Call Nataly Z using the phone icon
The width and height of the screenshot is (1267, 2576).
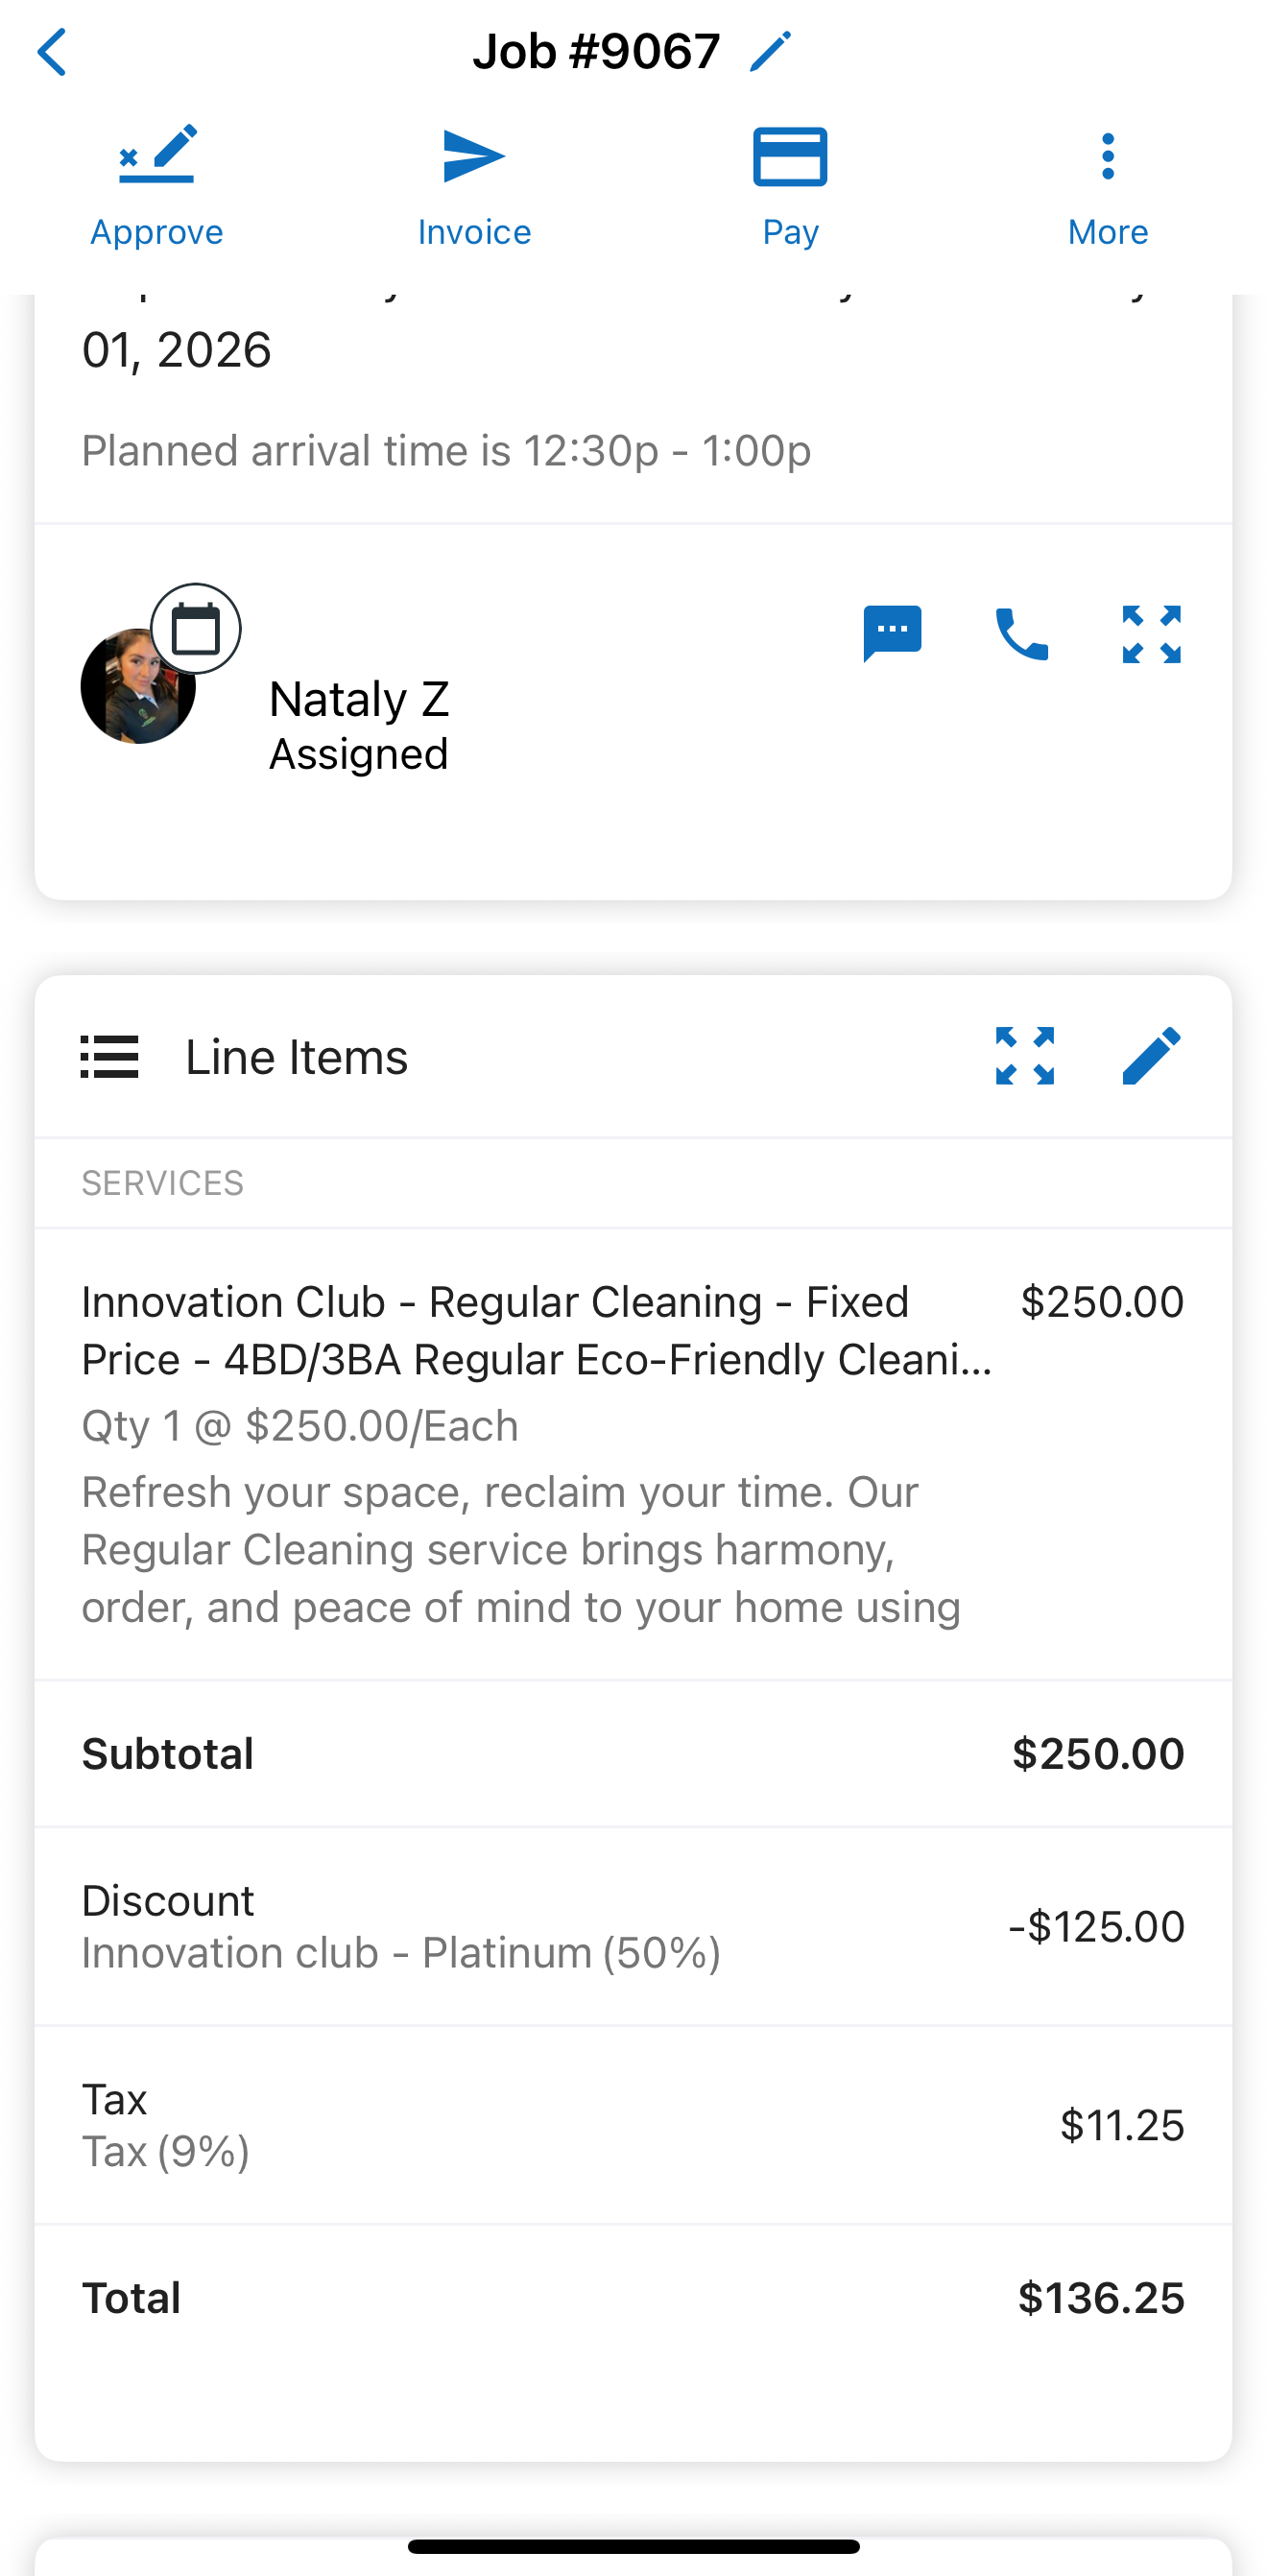click(x=1021, y=634)
